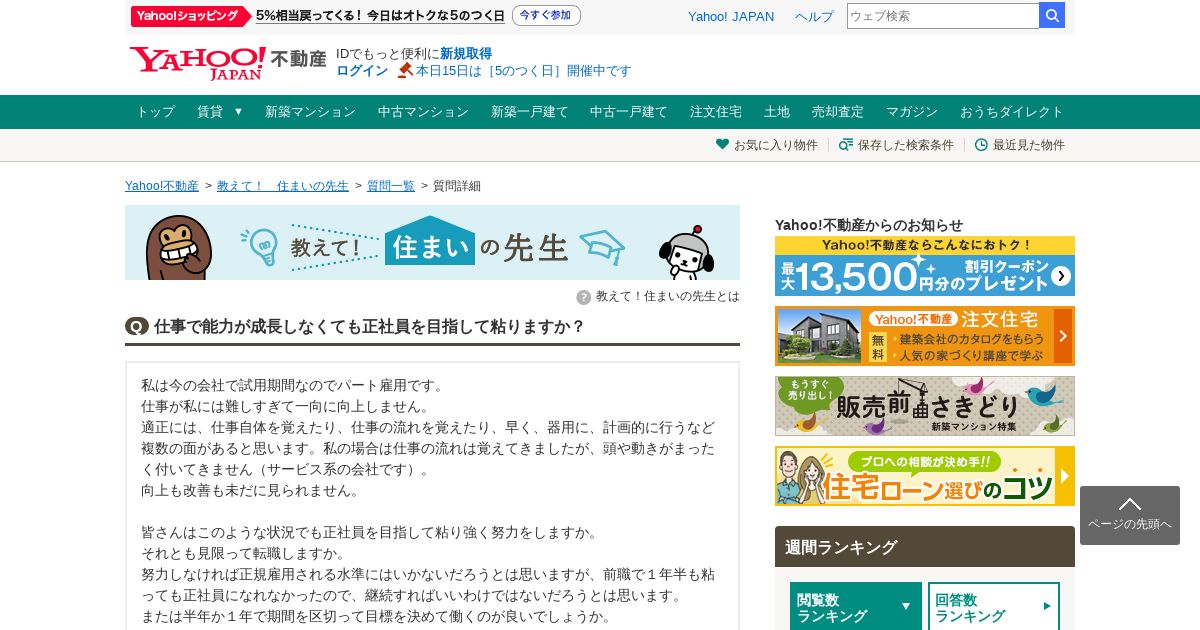The height and width of the screenshot is (630, 1200).
Task: Click the ログイン link
Action: tap(362, 71)
